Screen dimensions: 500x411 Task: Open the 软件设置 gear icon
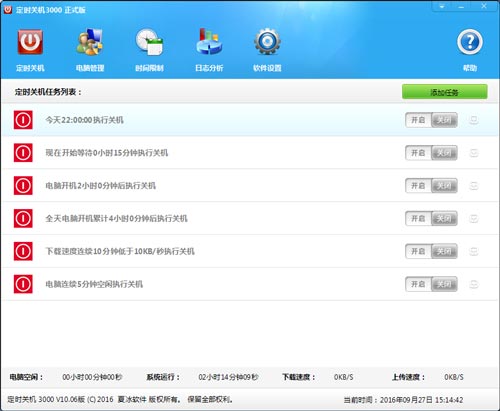267,42
